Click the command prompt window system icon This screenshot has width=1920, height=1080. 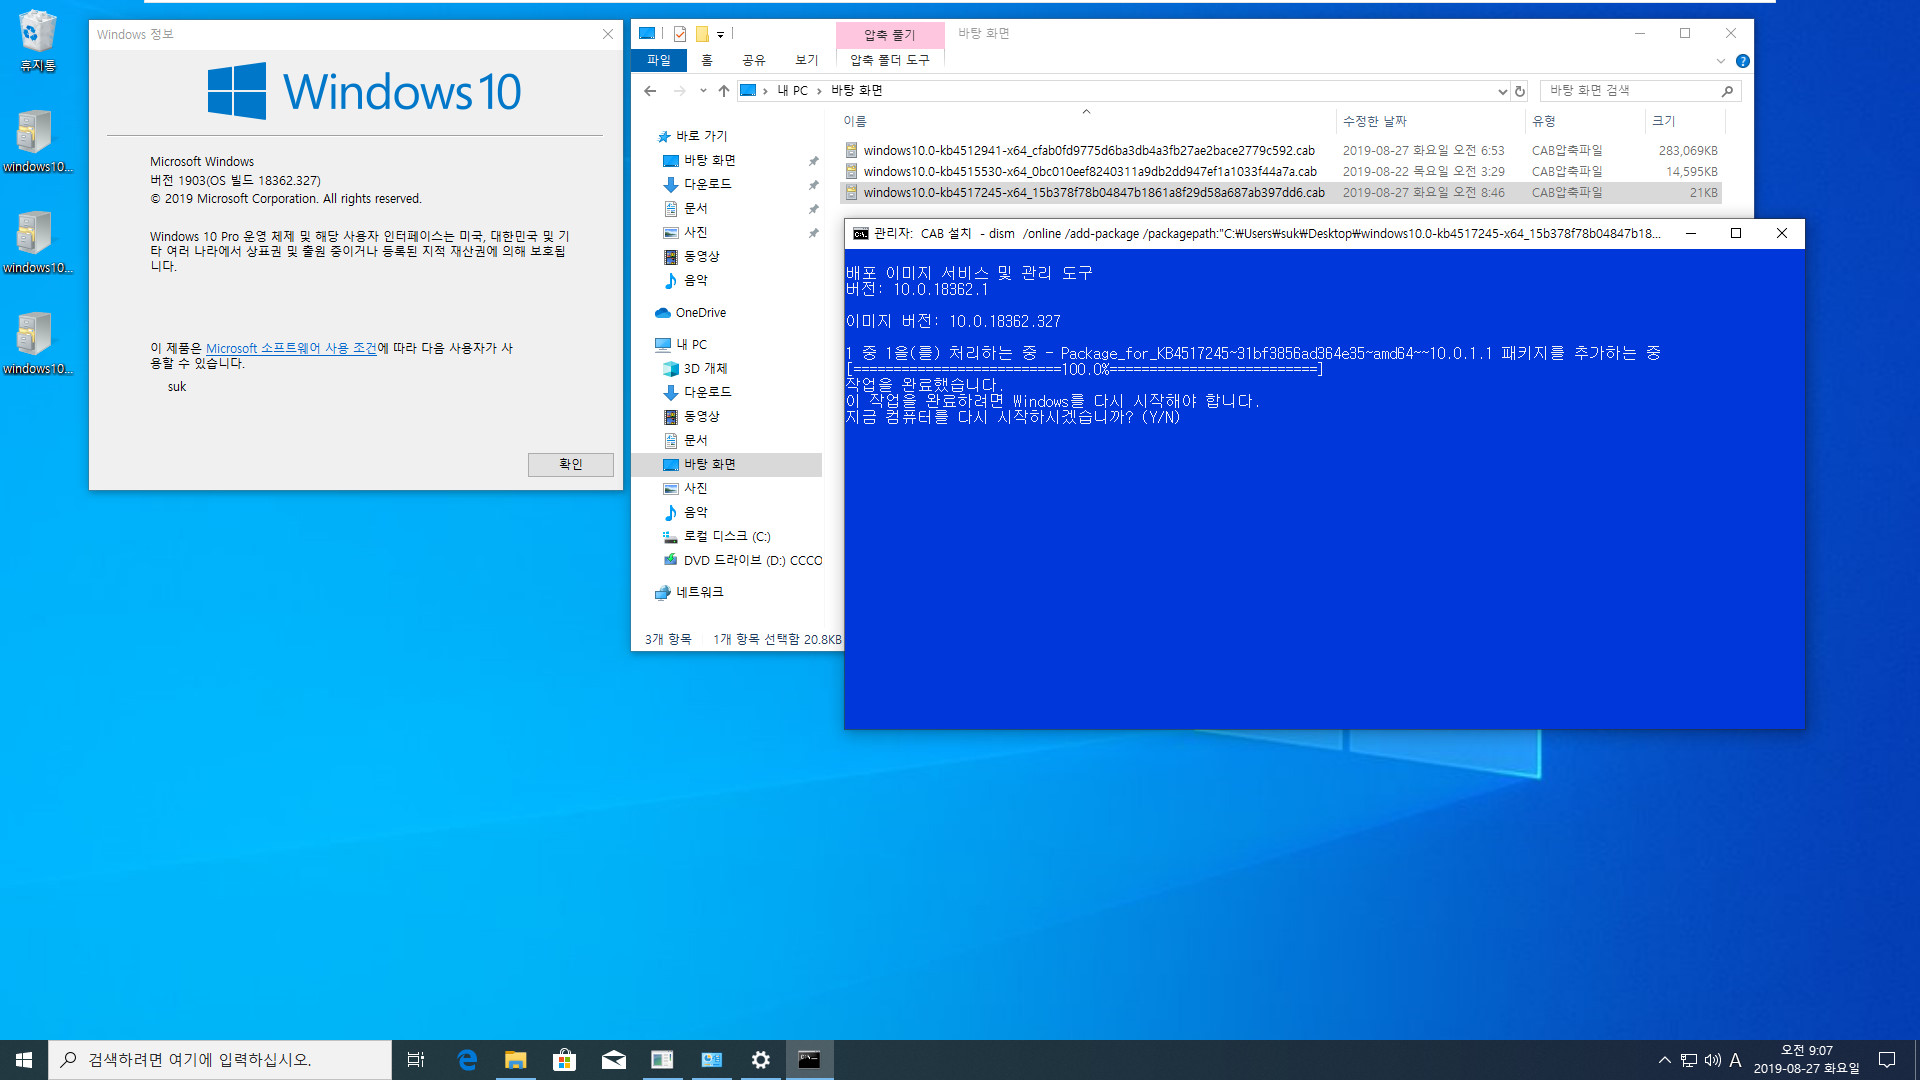(860, 234)
